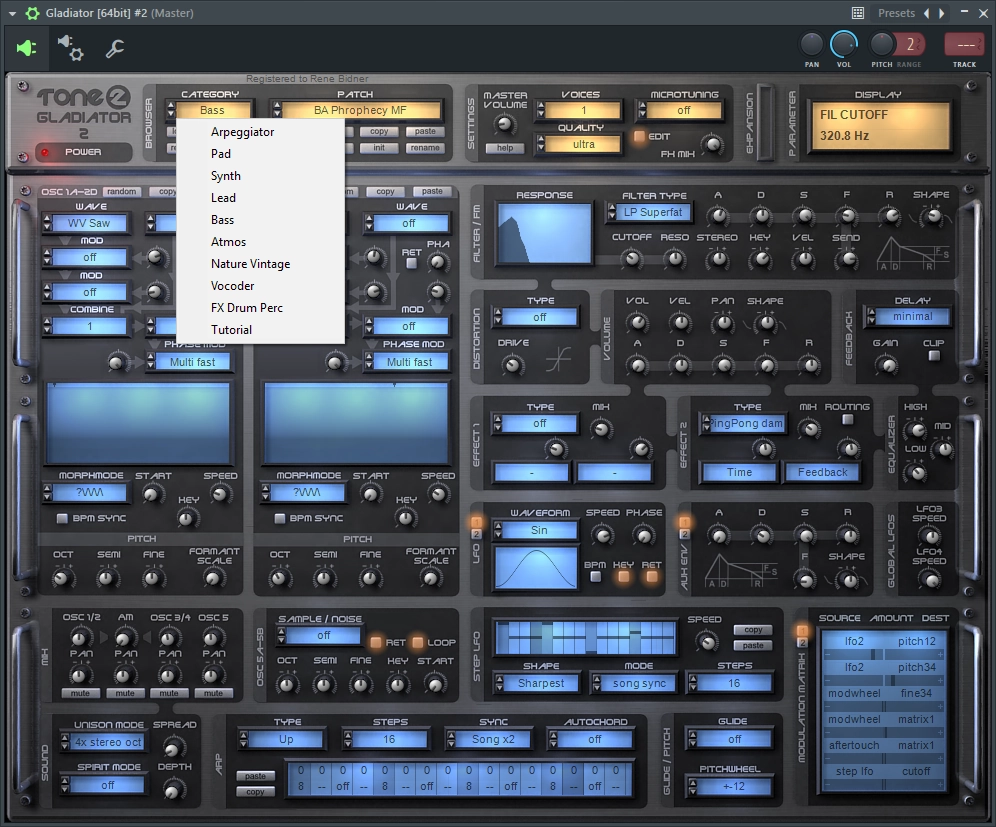Select Pad from the category menu
The height and width of the screenshot is (827, 996).
point(221,154)
